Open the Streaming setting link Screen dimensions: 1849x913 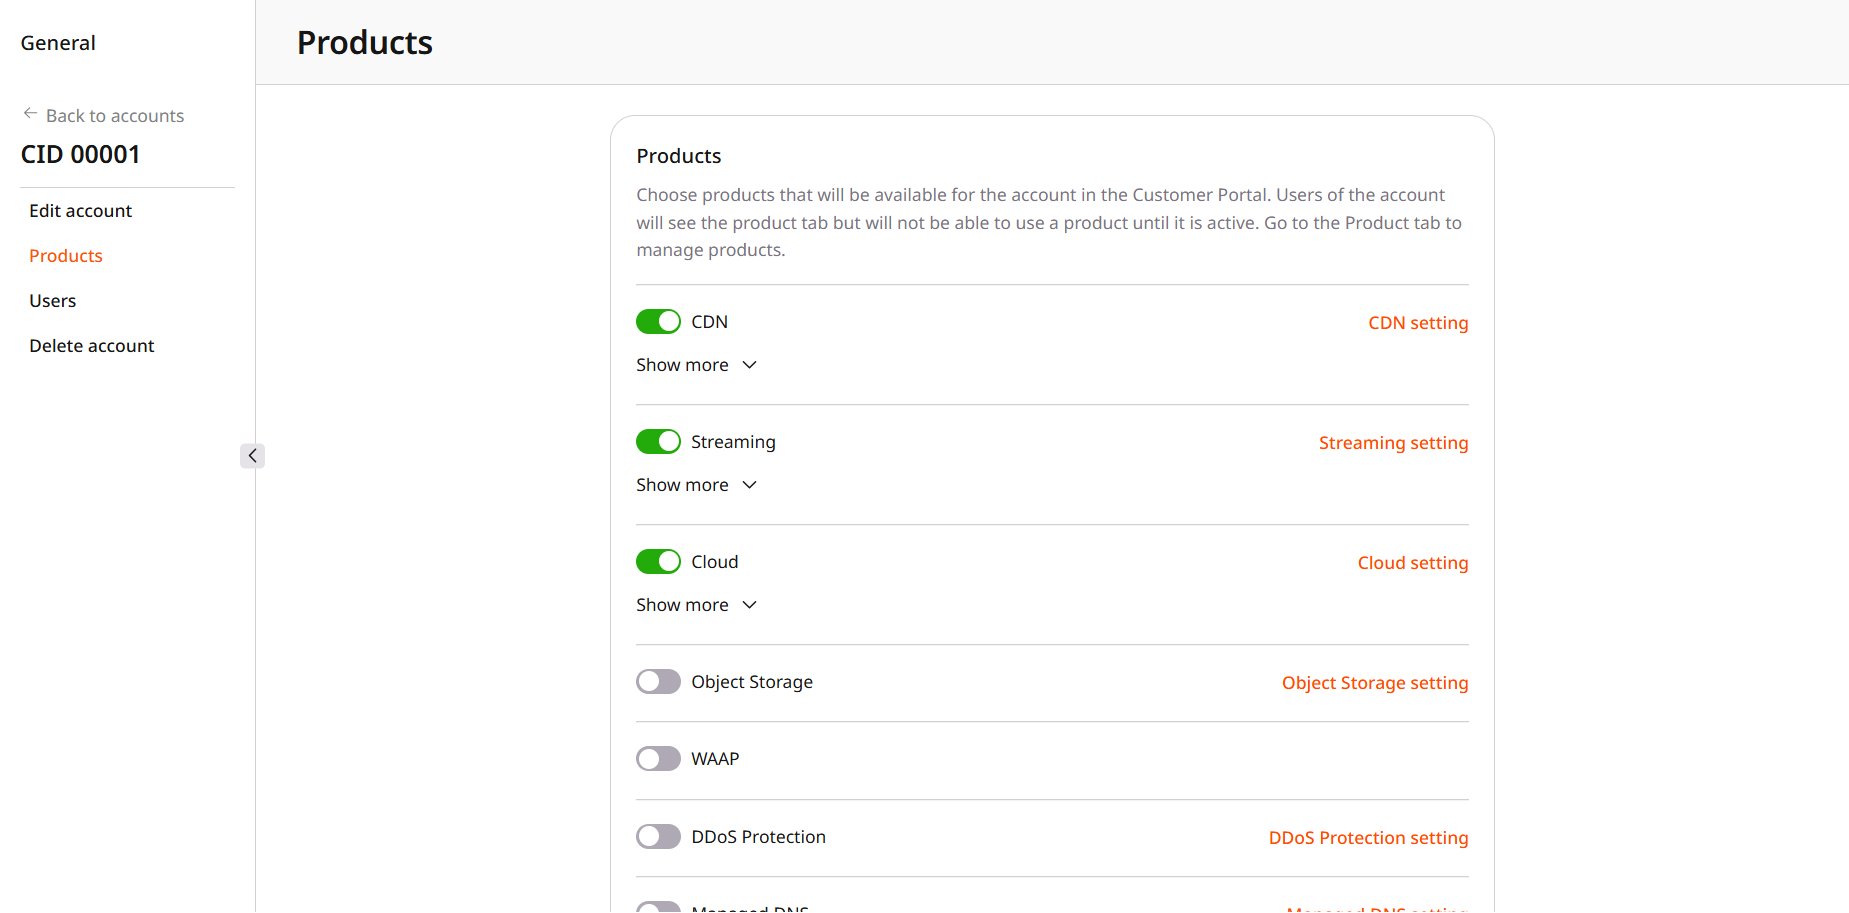pyautogui.click(x=1393, y=443)
